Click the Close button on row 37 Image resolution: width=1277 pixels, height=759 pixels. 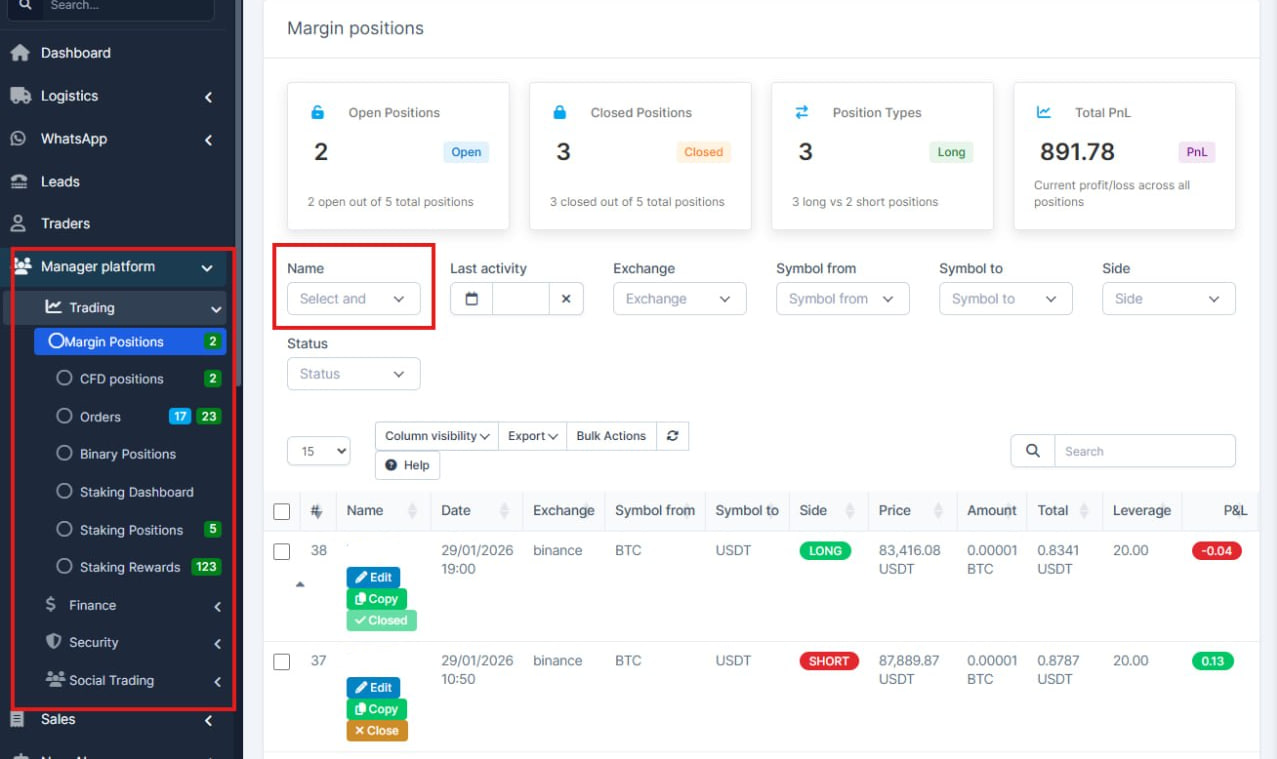pyautogui.click(x=376, y=731)
